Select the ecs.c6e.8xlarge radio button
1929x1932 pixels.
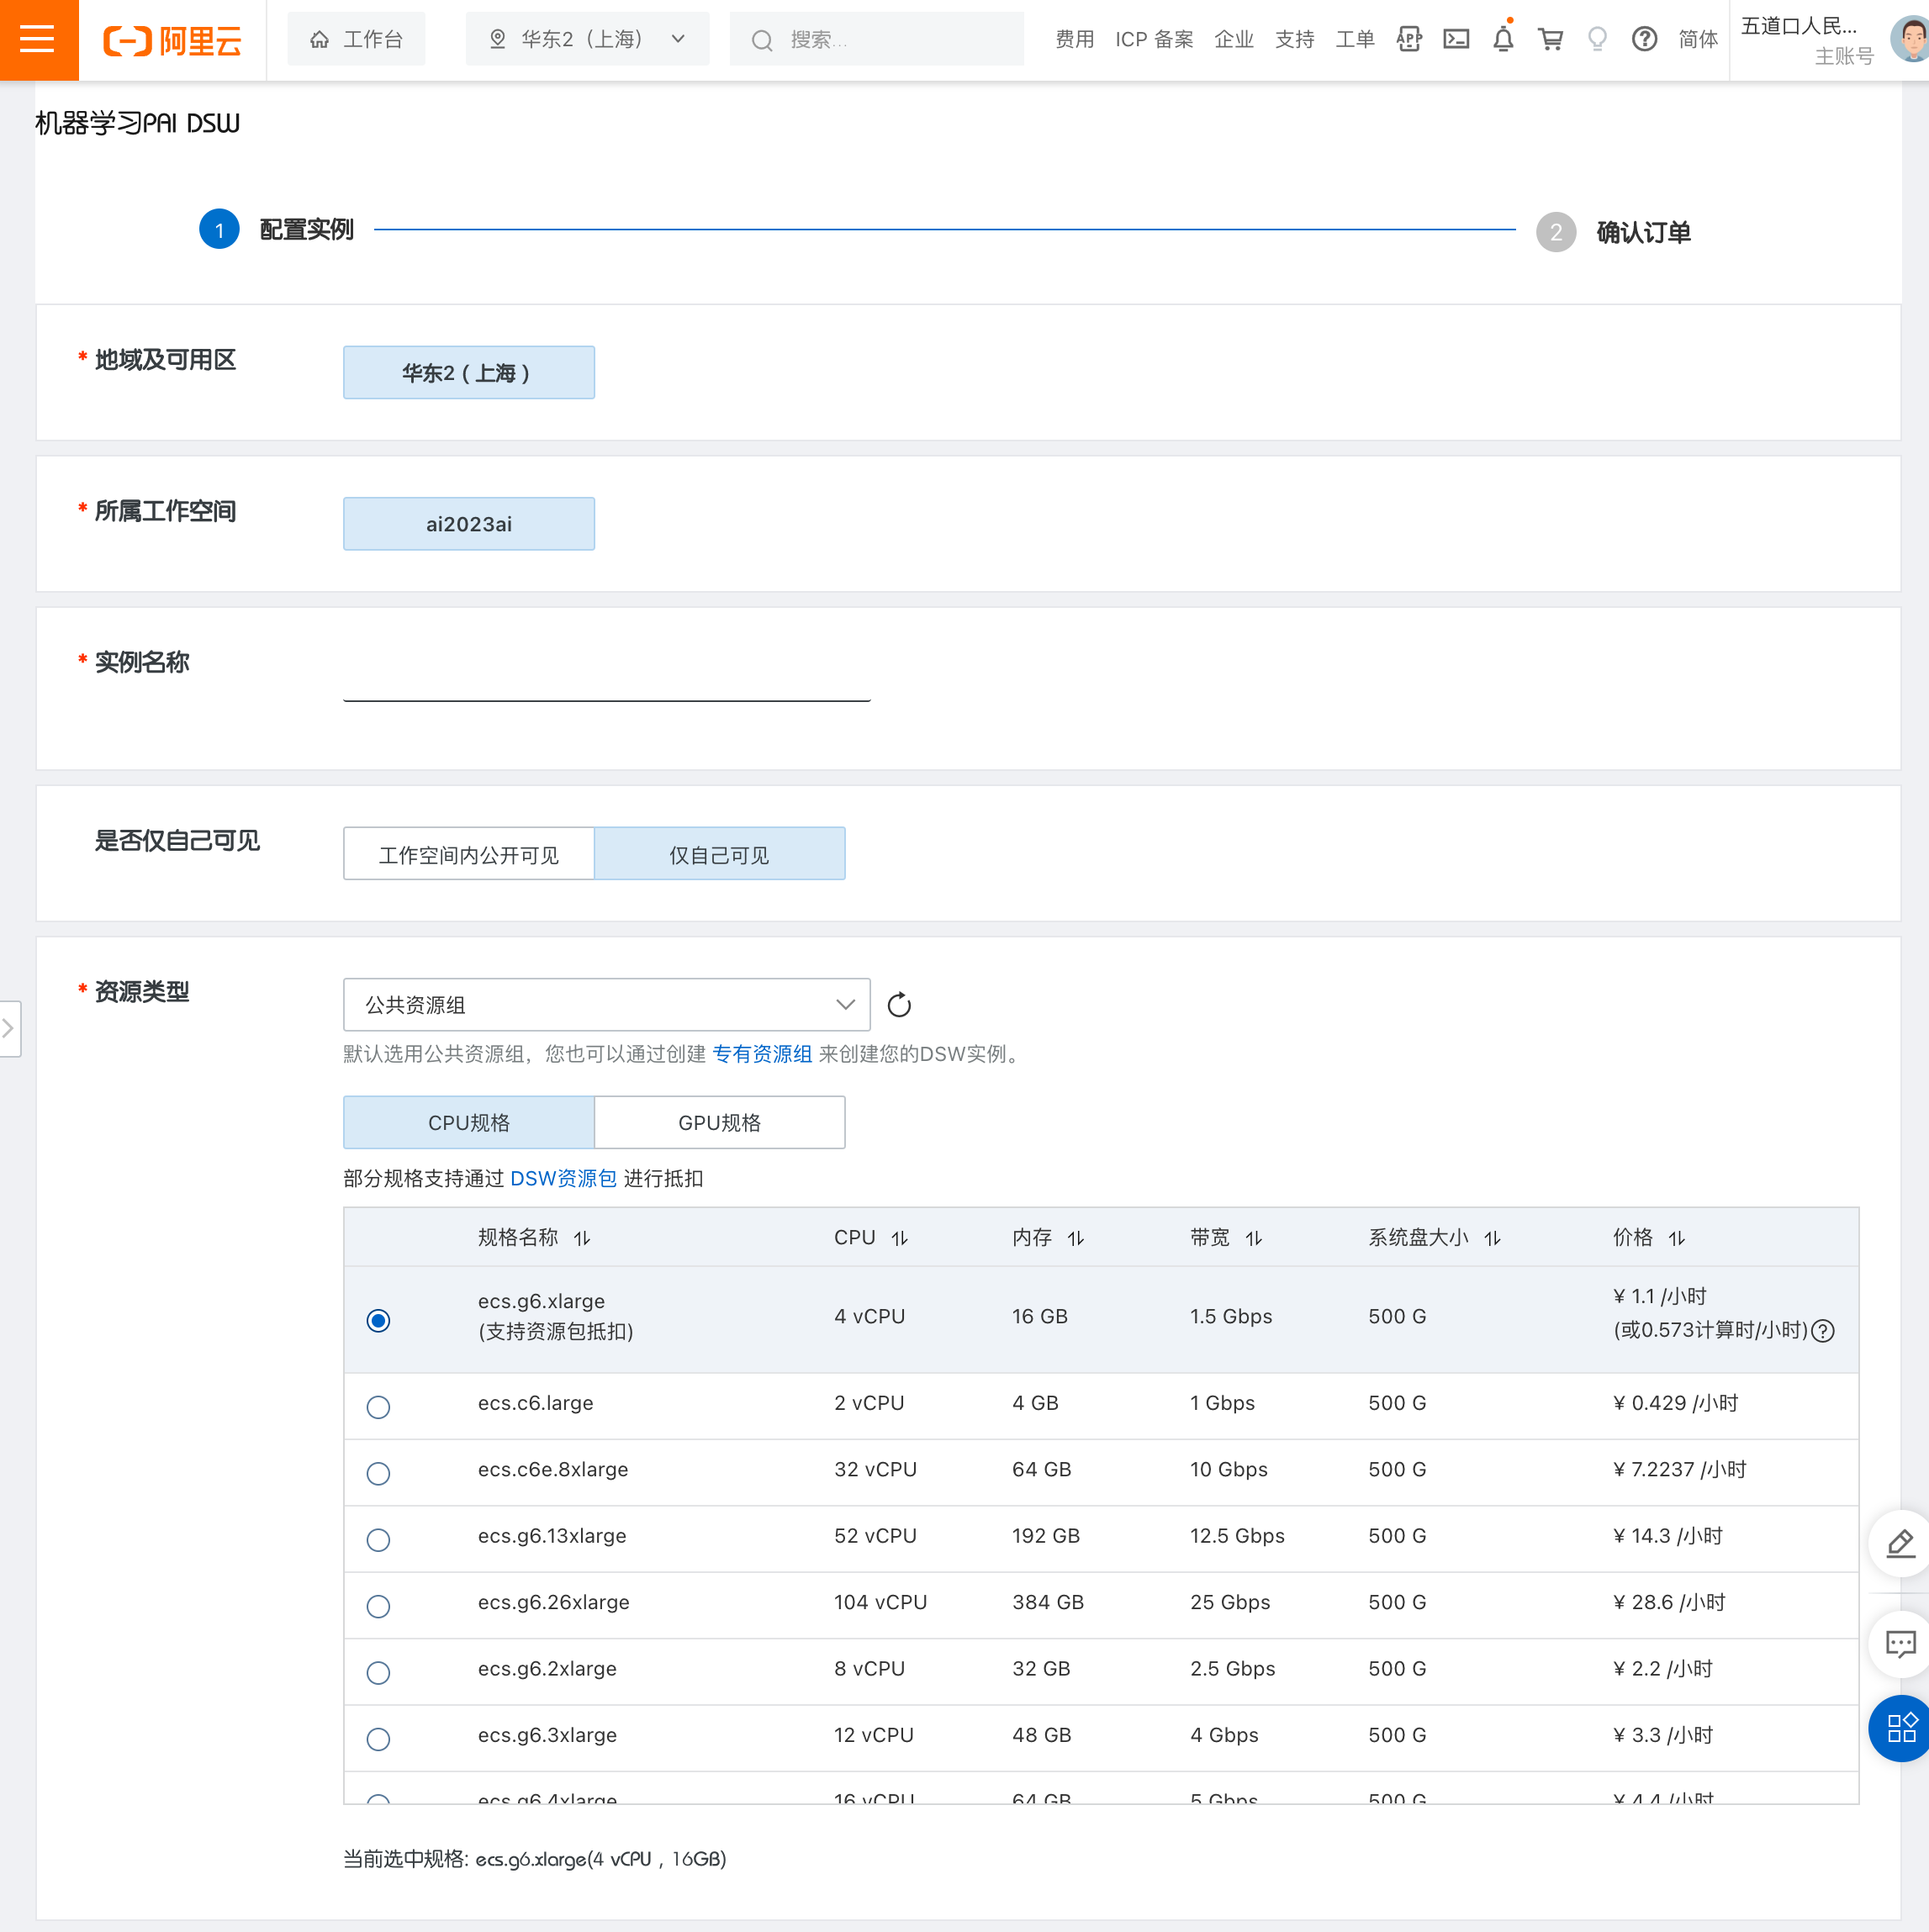378,1474
